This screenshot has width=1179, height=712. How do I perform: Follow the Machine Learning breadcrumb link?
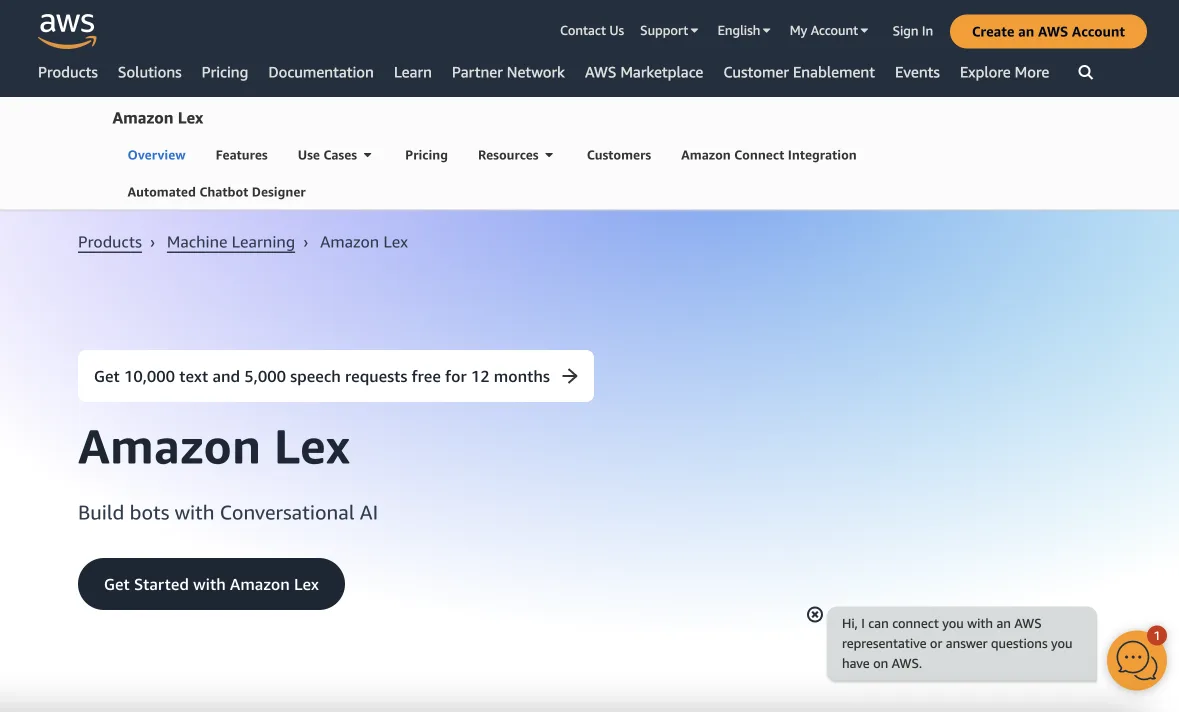coord(230,242)
